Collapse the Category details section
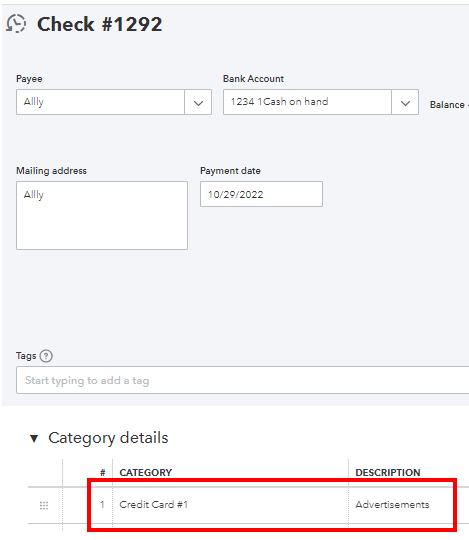 coord(34,438)
